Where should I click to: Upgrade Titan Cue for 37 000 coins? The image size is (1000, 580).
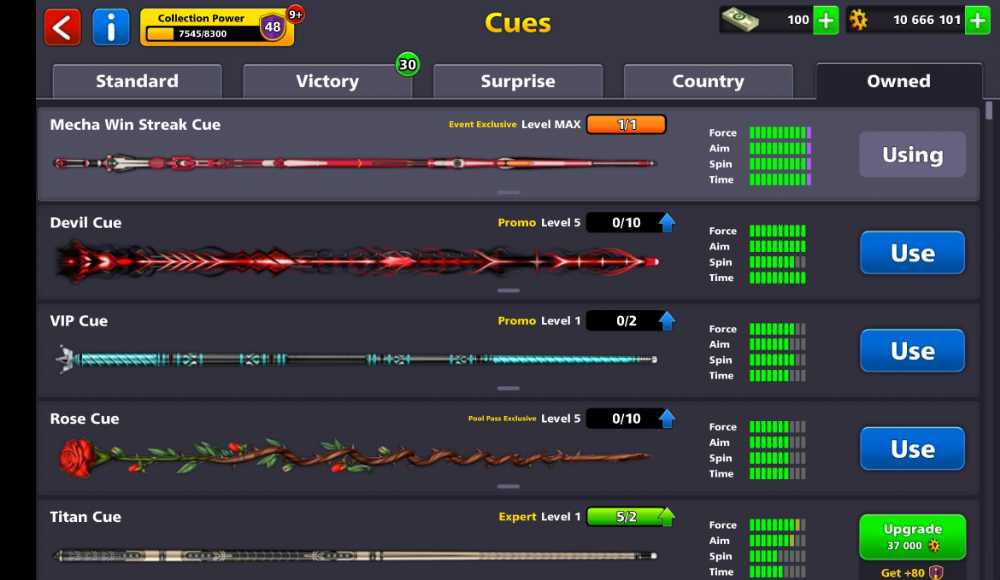coord(913,537)
